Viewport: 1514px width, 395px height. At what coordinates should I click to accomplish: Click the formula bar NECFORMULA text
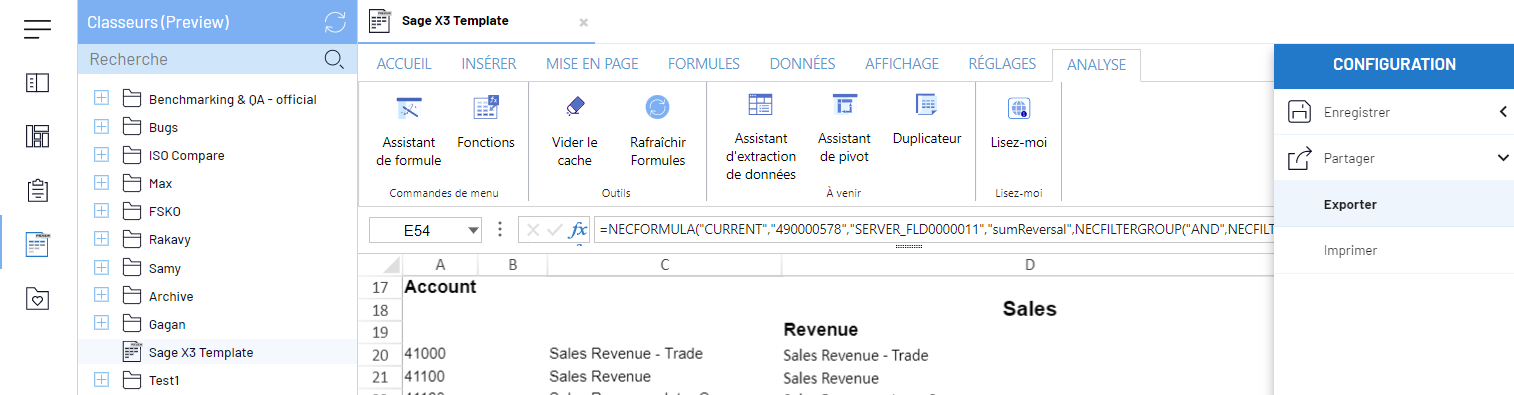coord(935,230)
